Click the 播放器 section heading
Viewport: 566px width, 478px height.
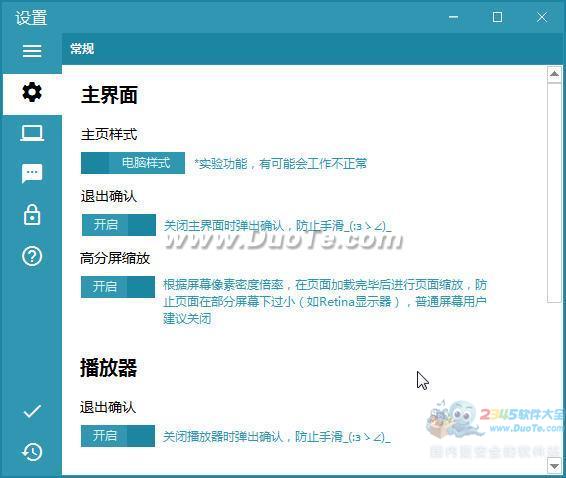(108, 368)
